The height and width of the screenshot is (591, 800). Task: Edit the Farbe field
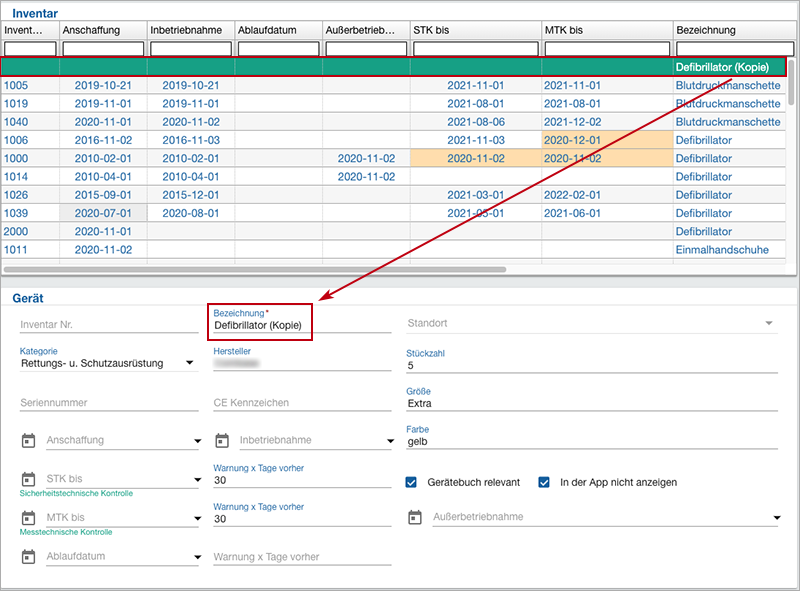point(592,441)
